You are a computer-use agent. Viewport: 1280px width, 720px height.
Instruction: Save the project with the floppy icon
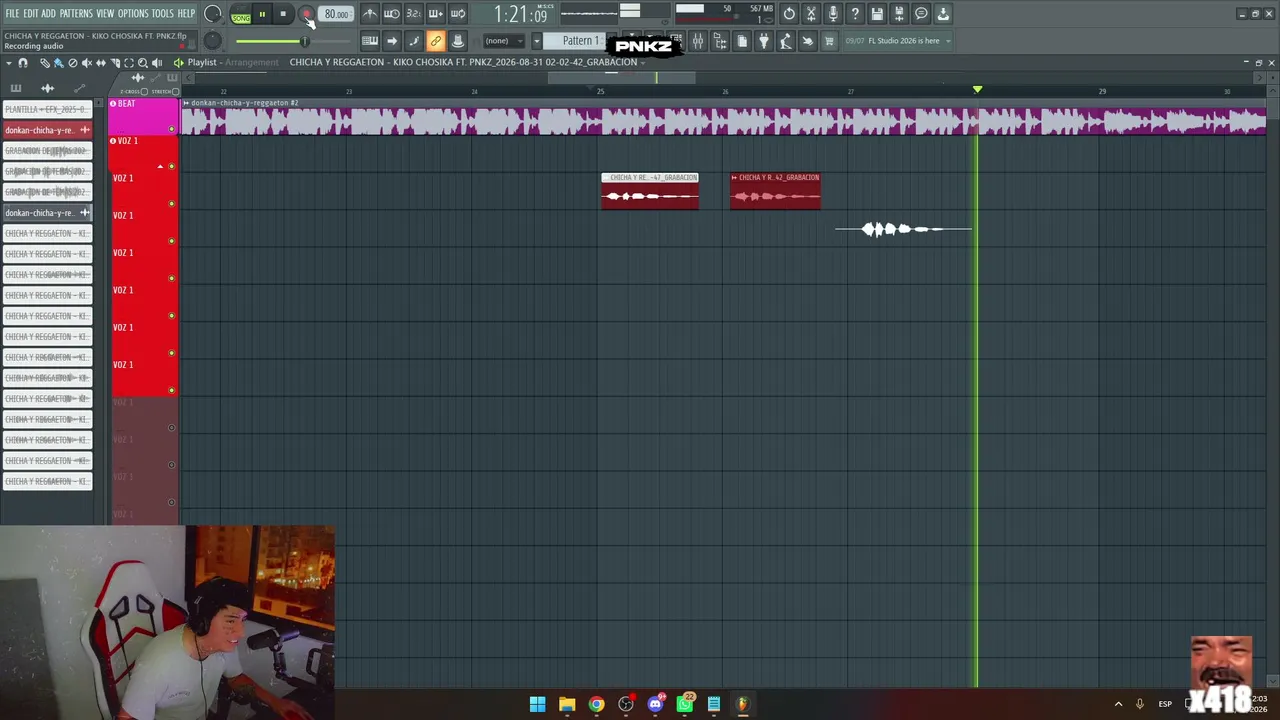[877, 14]
